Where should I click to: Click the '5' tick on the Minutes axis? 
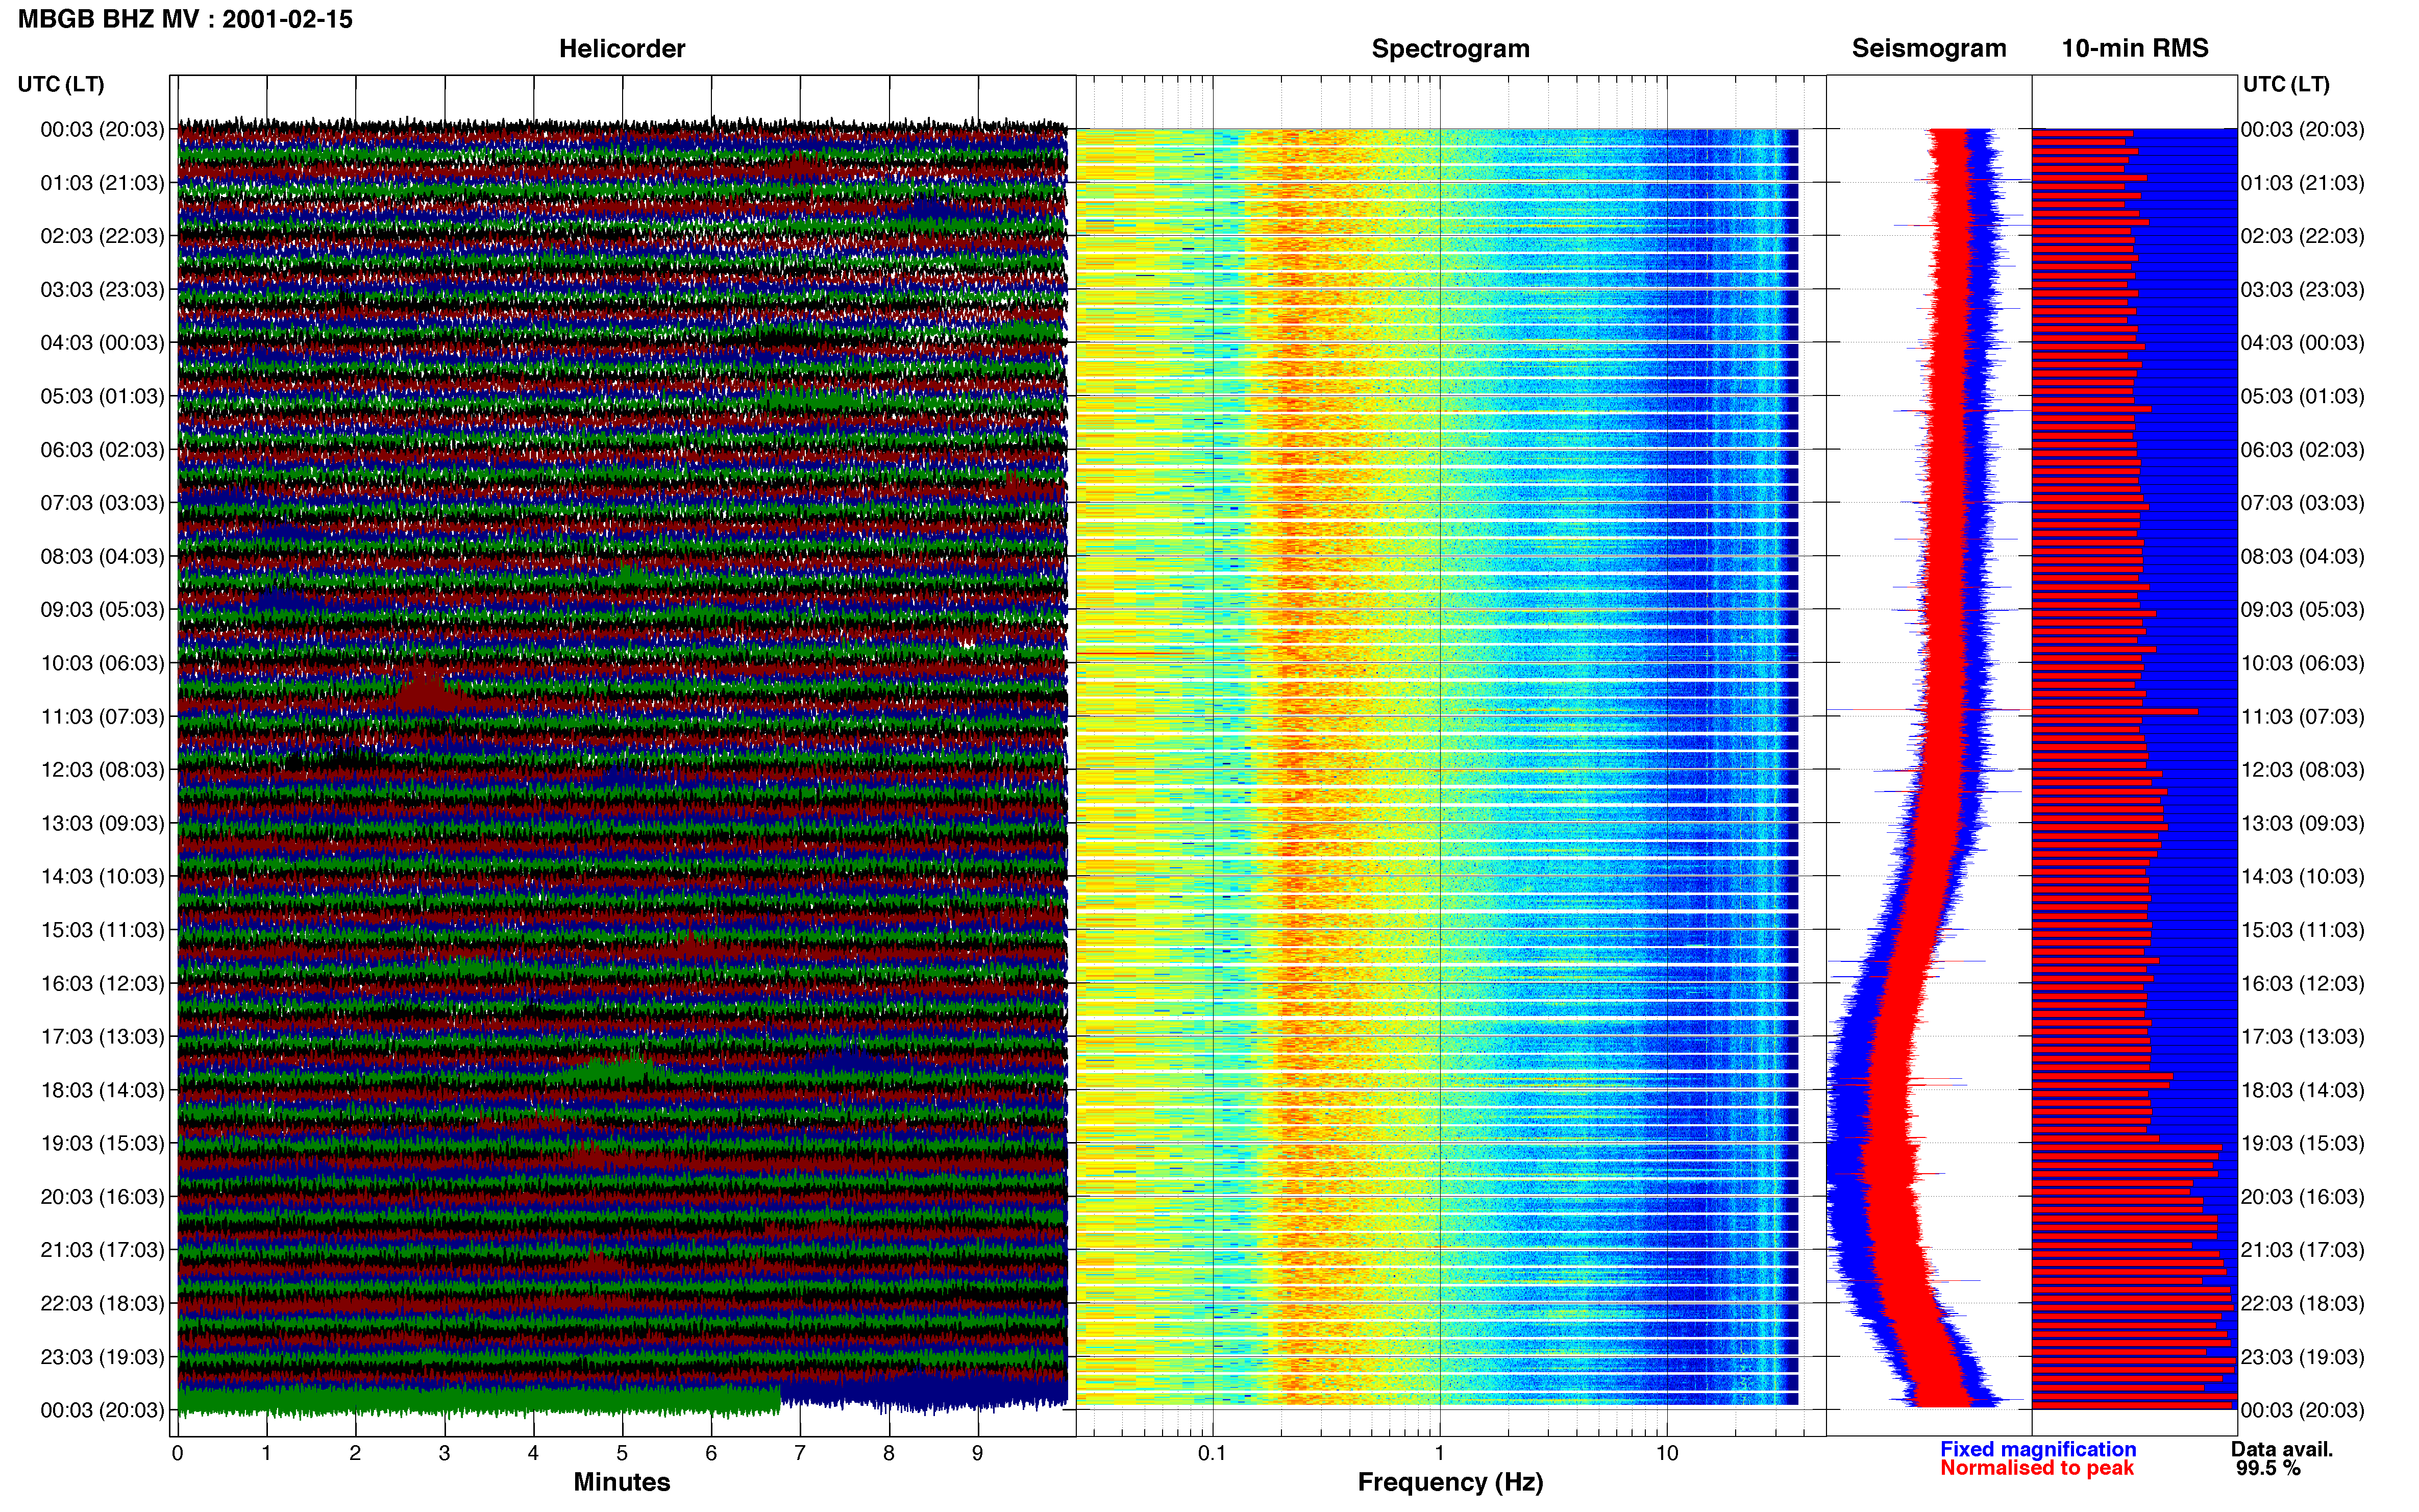pos(622,1453)
